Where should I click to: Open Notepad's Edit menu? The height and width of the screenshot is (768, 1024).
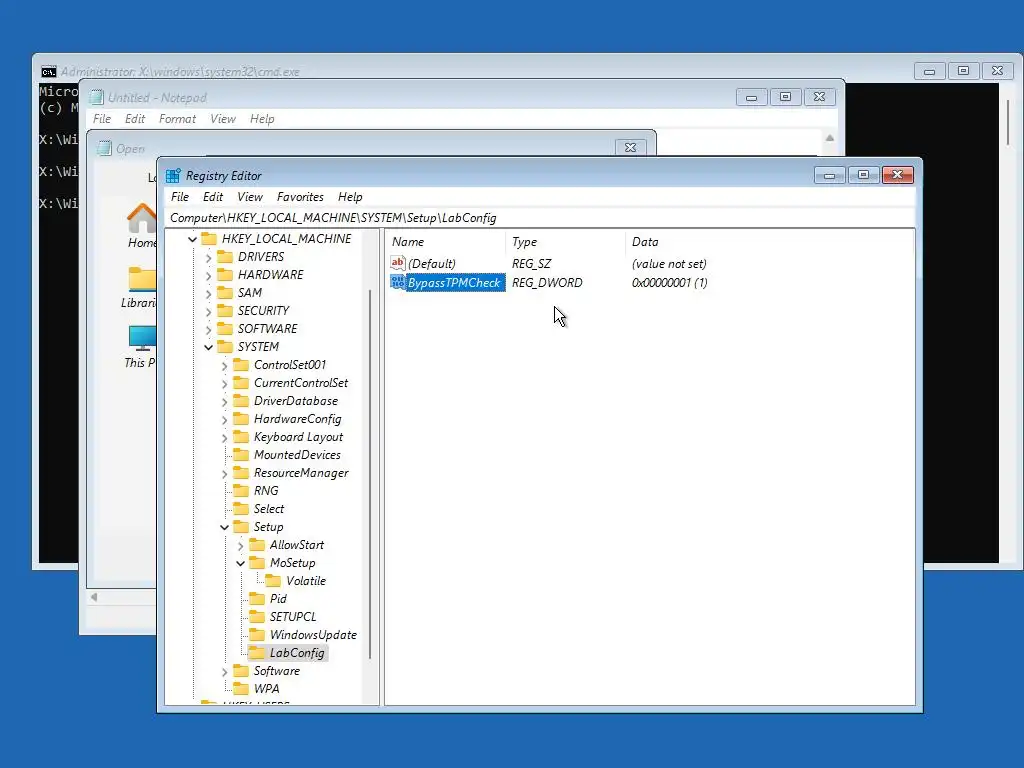point(135,119)
